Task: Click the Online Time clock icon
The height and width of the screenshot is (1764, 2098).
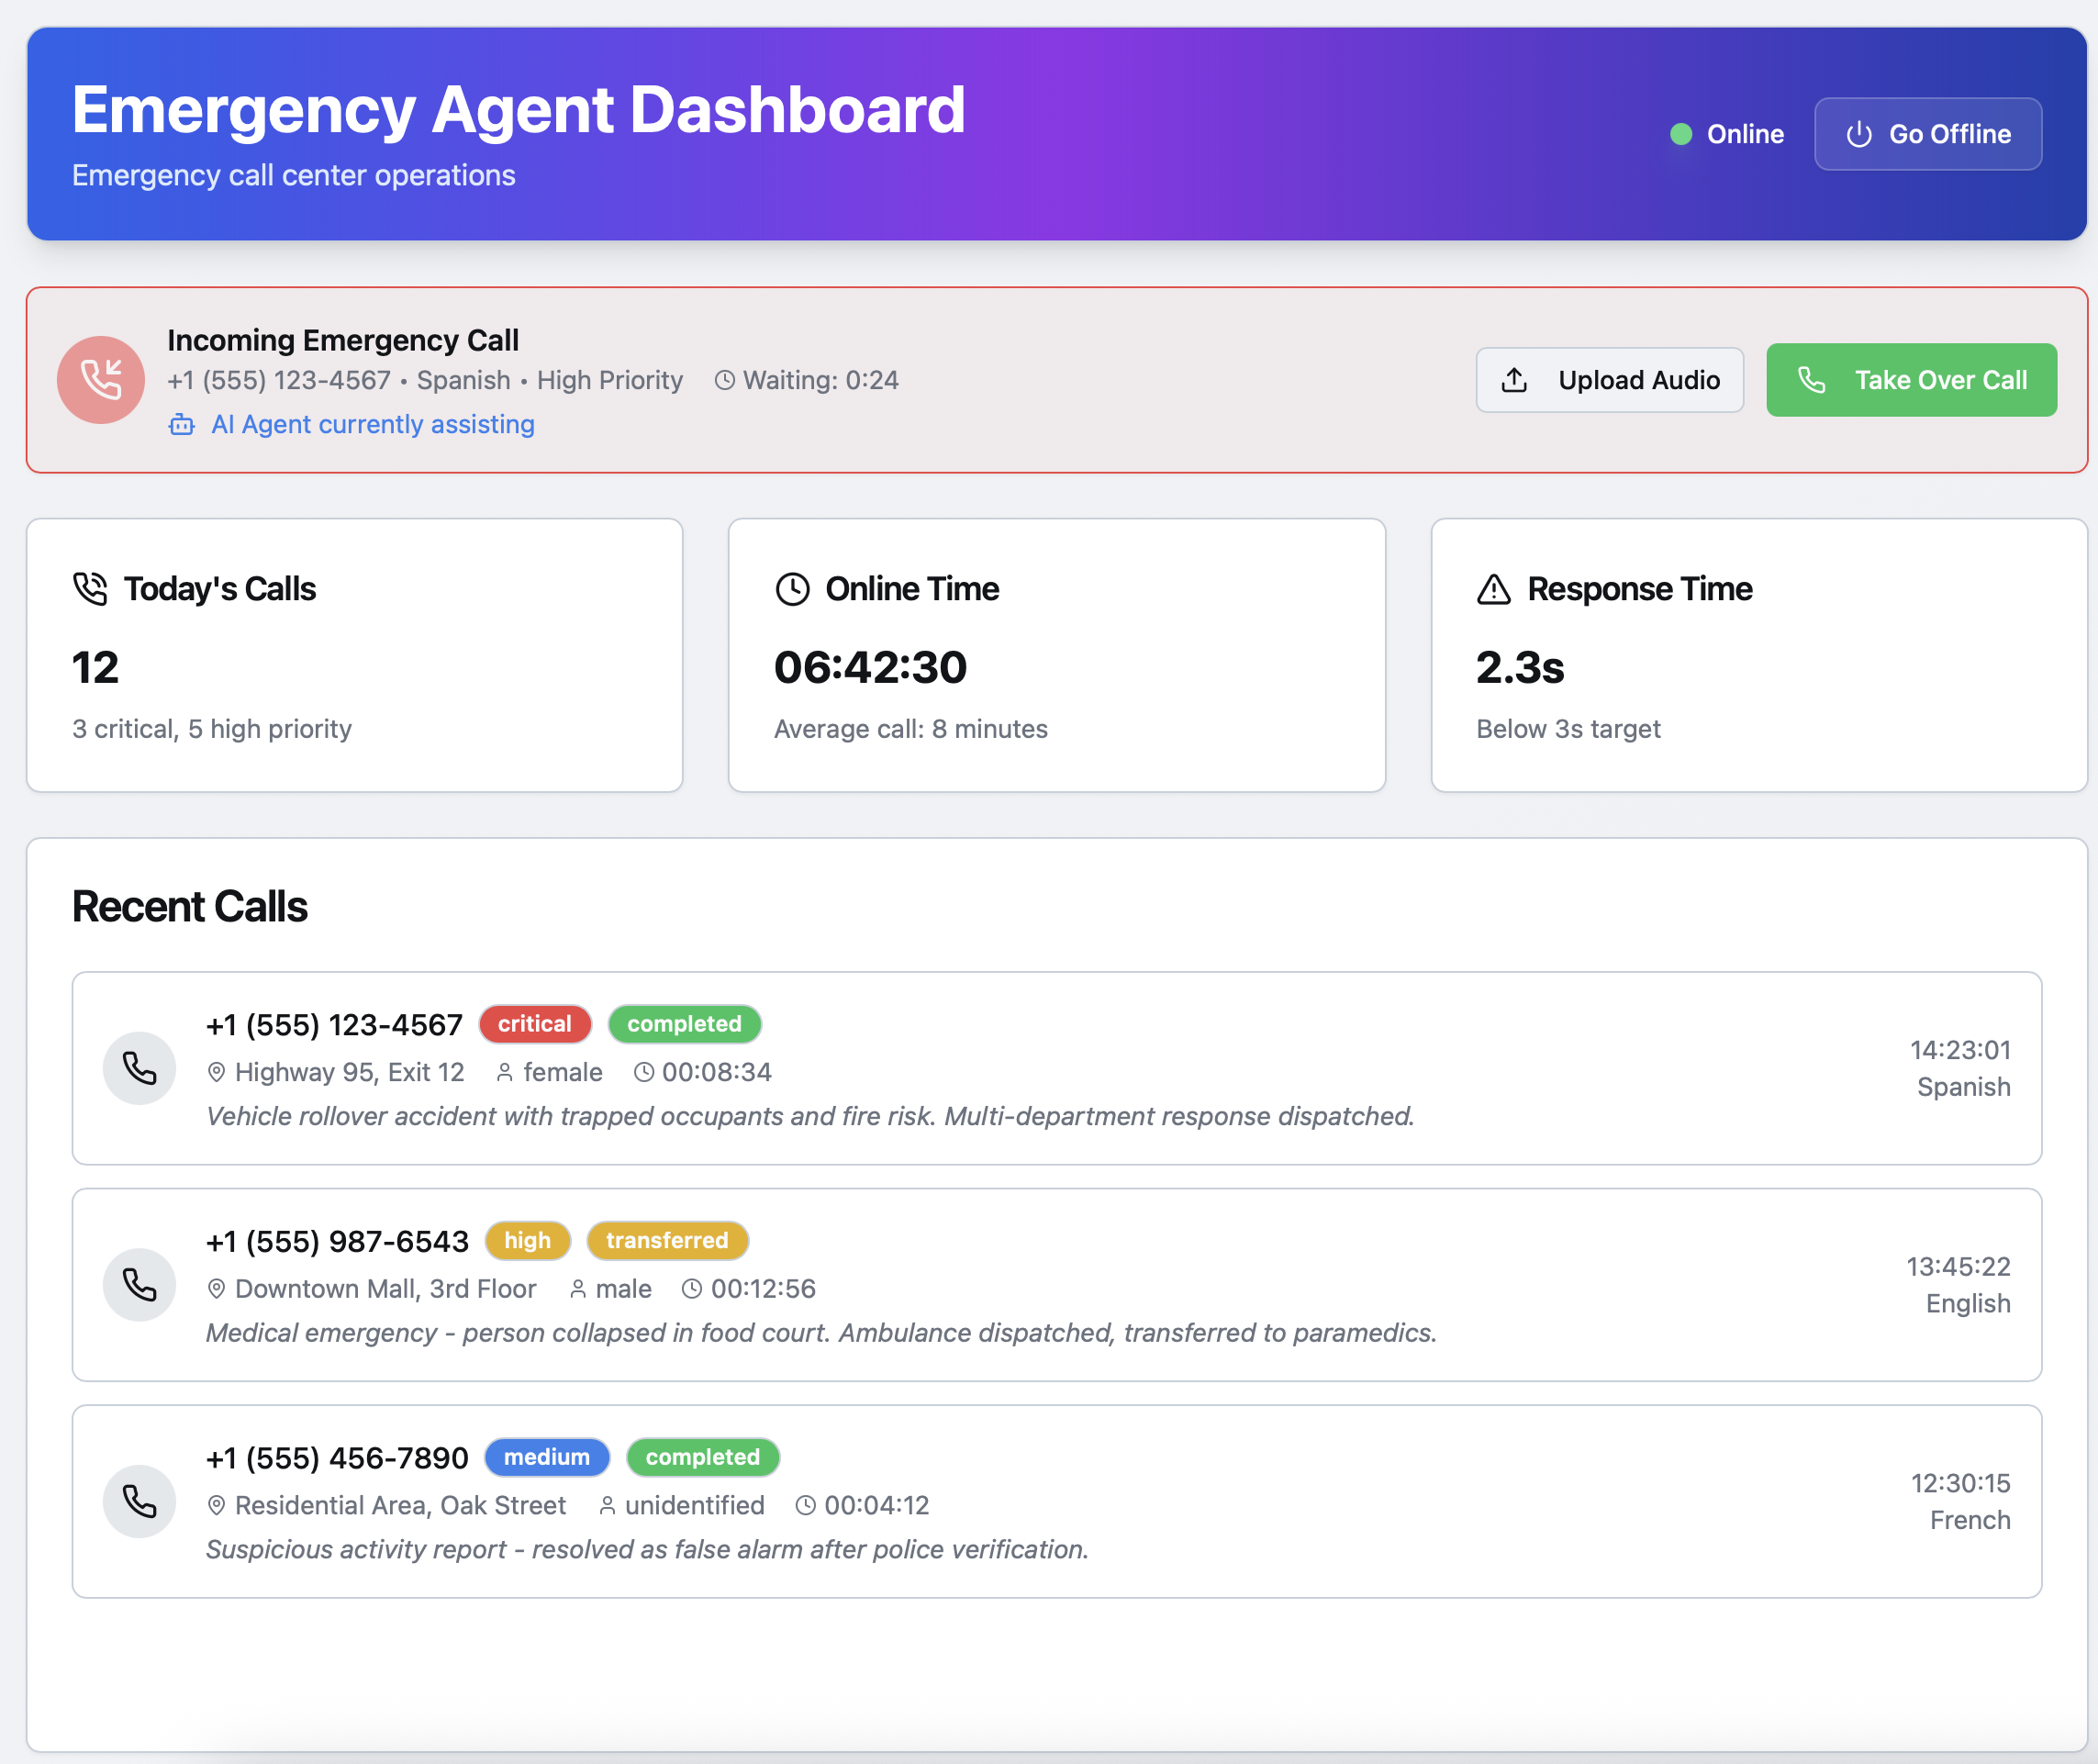Action: pos(792,589)
